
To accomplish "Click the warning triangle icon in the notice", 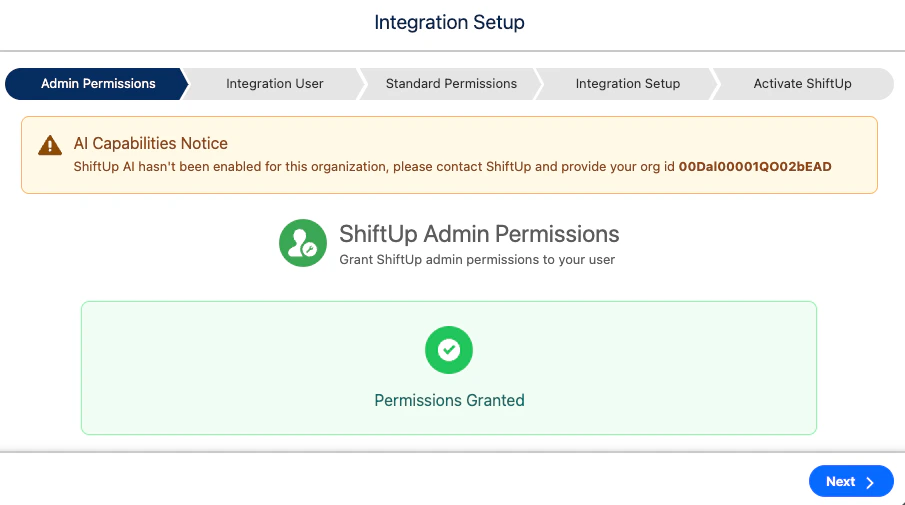I will [50, 146].
